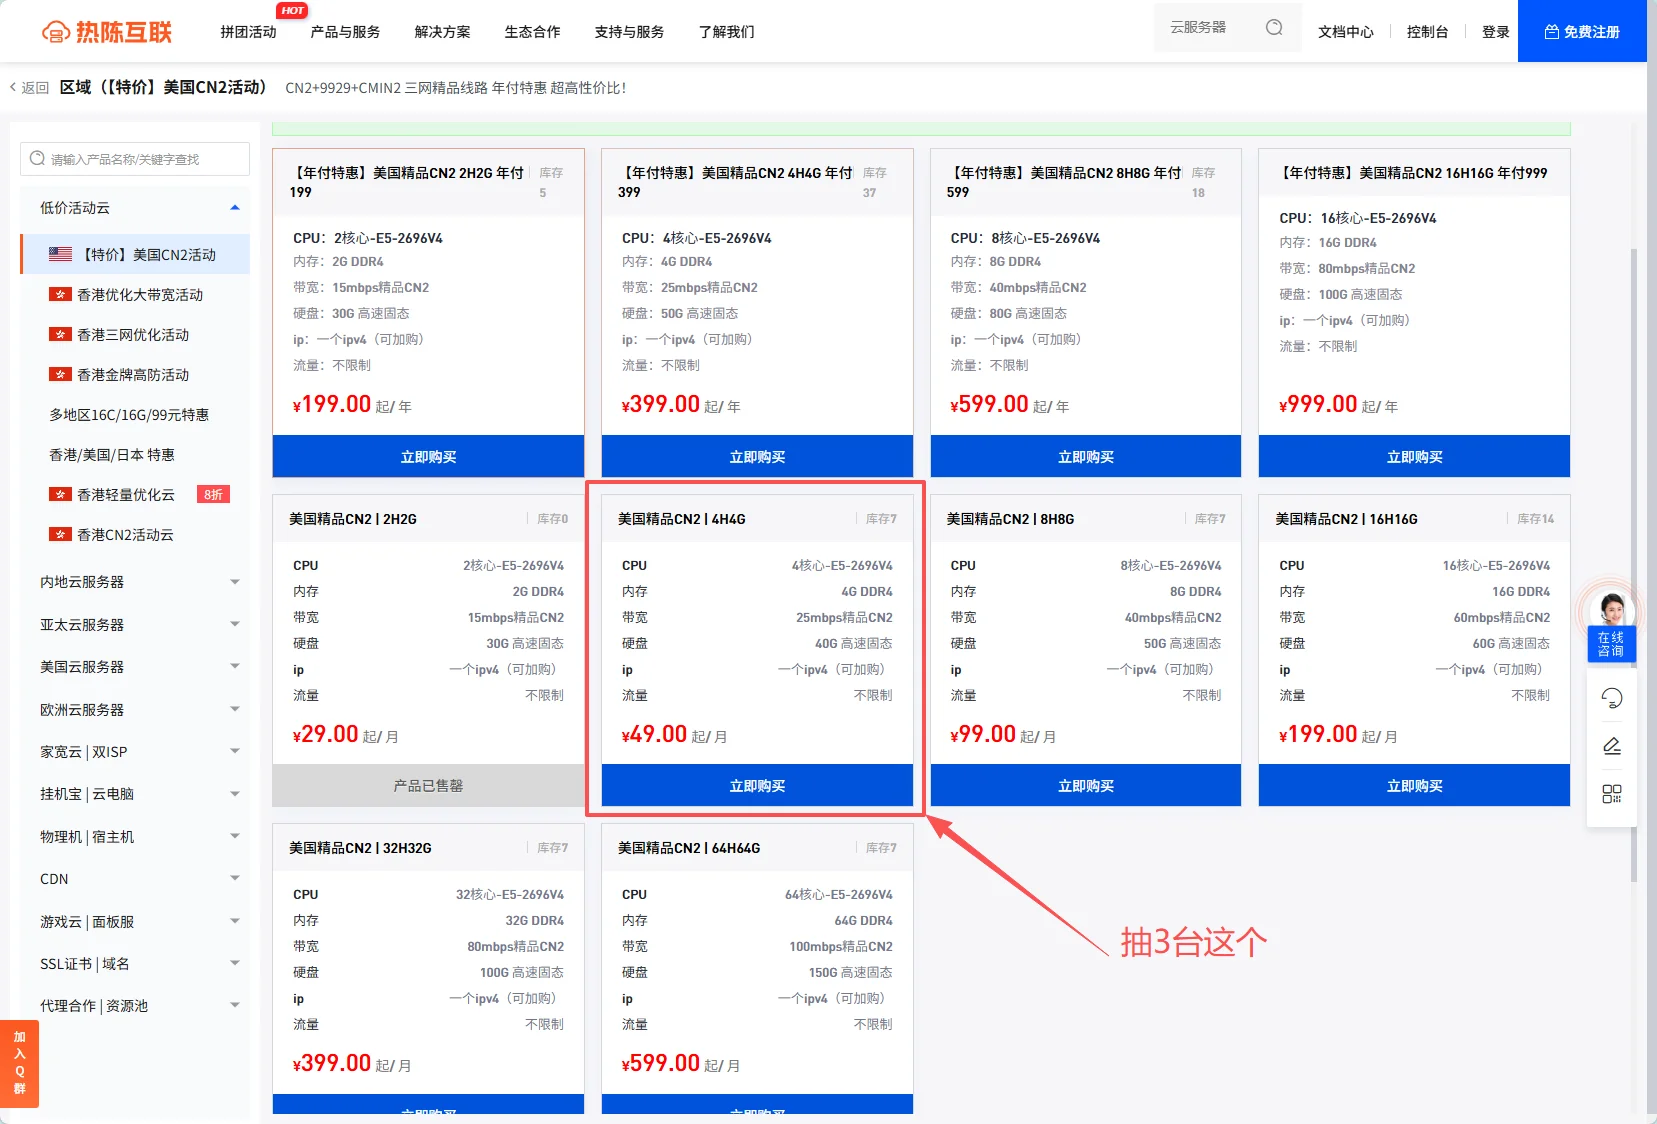Viewport: 1657px width, 1124px height.
Task: Click 登录 link
Action: pyautogui.click(x=1495, y=32)
